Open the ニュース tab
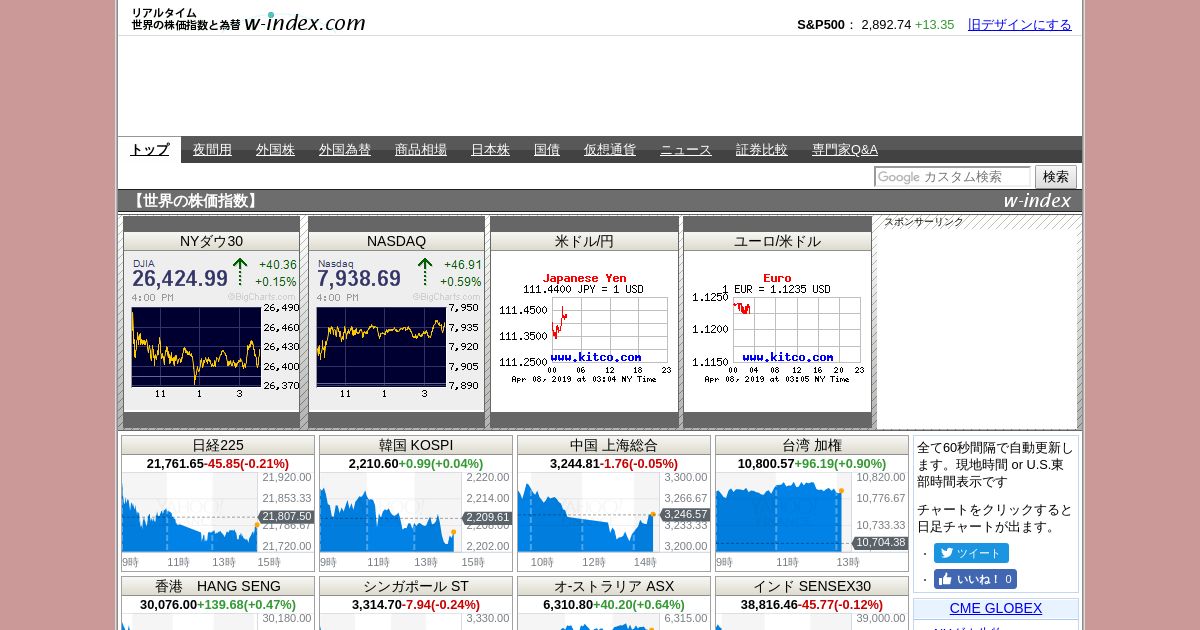Viewport: 1200px width, 630px height. pyautogui.click(x=686, y=150)
